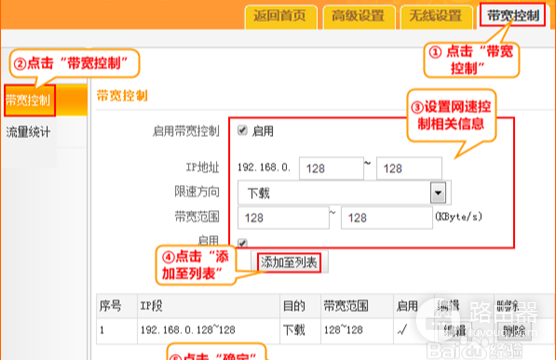Click the 添加至列表 button
The image size is (556, 360).
click(289, 263)
